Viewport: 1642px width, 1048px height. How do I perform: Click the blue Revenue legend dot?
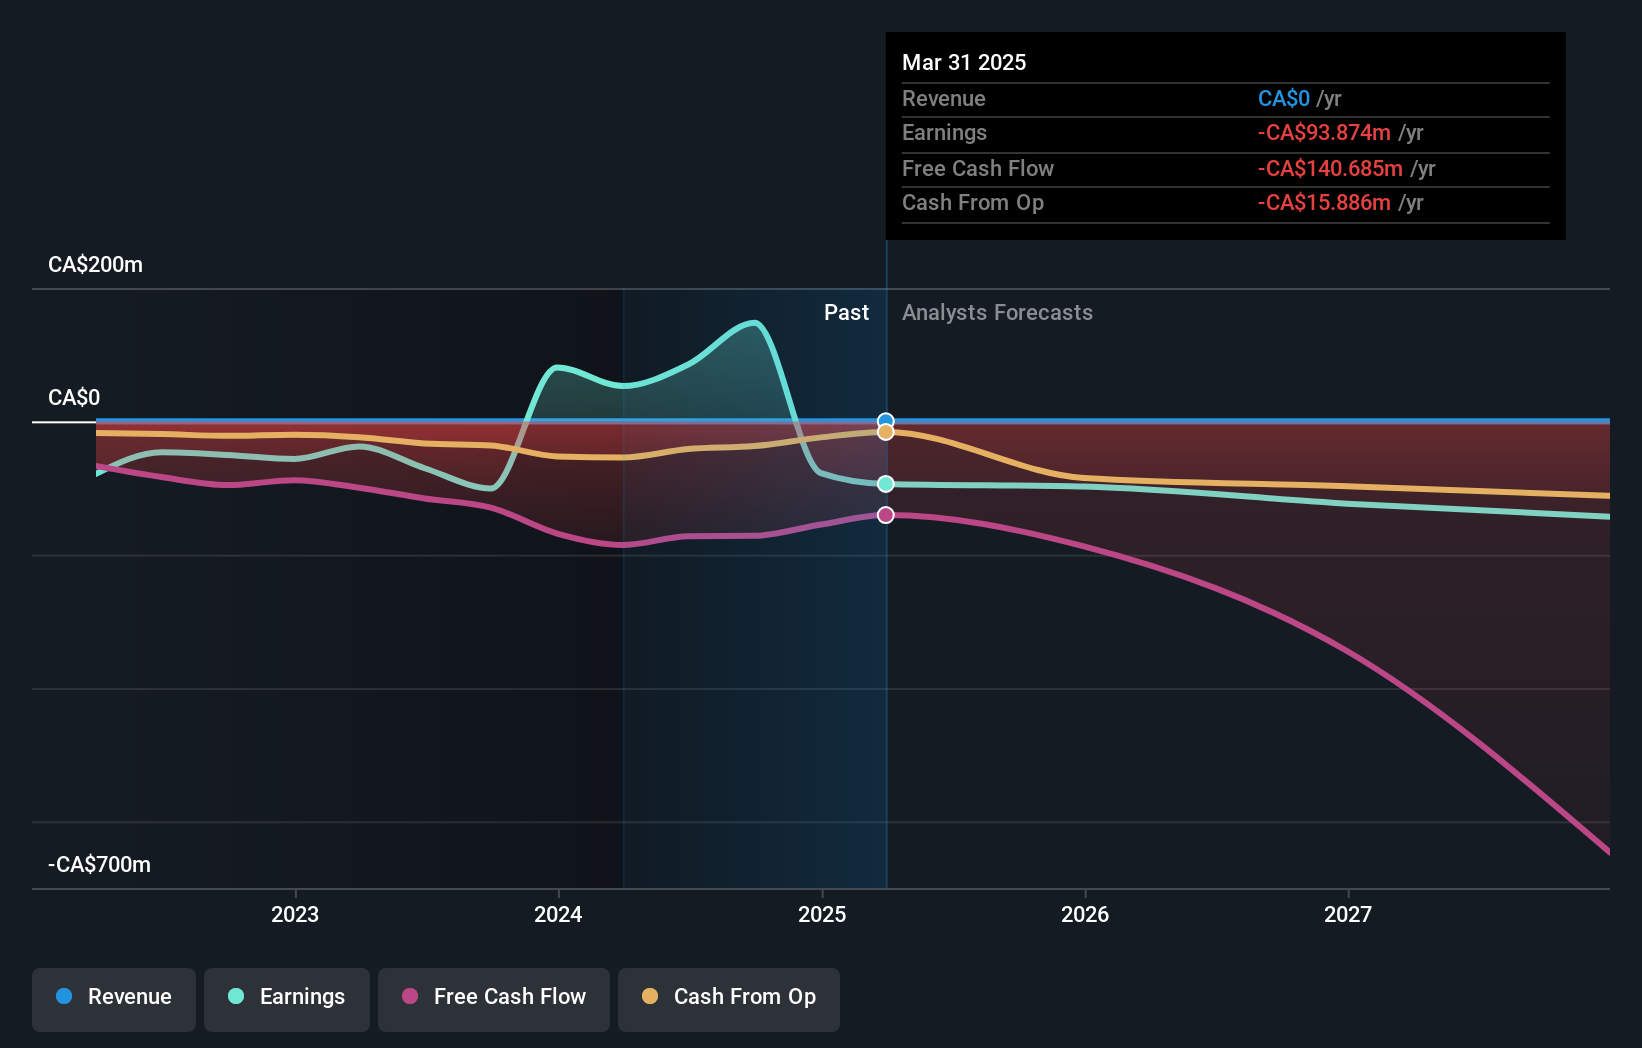(64, 998)
